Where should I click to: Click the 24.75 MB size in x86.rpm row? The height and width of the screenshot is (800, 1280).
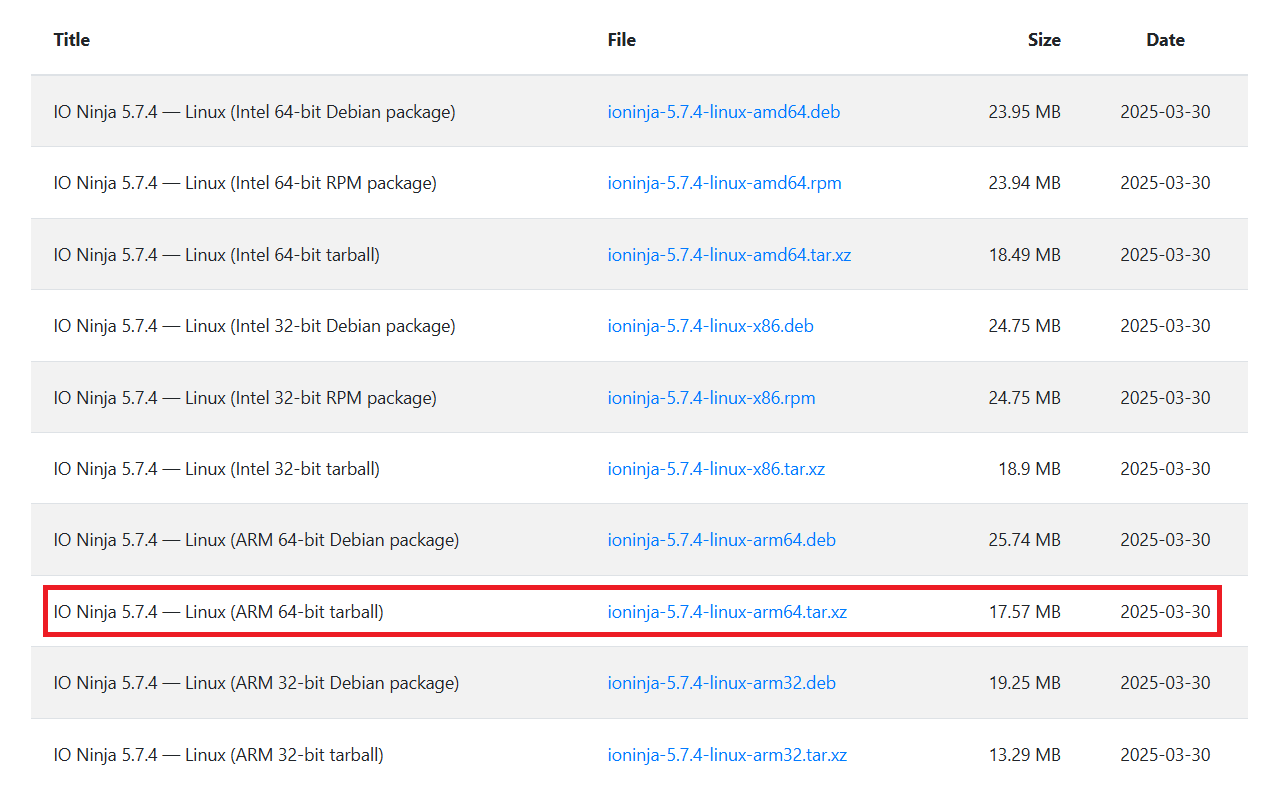1025,398
